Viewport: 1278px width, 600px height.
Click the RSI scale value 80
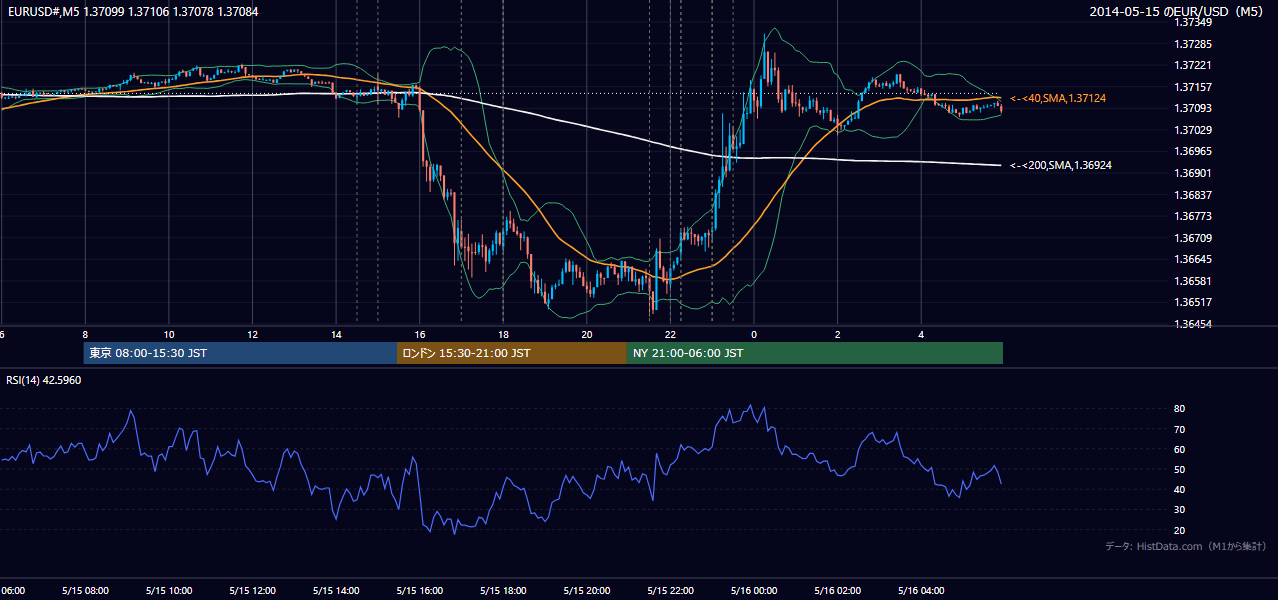[1180, 409]
